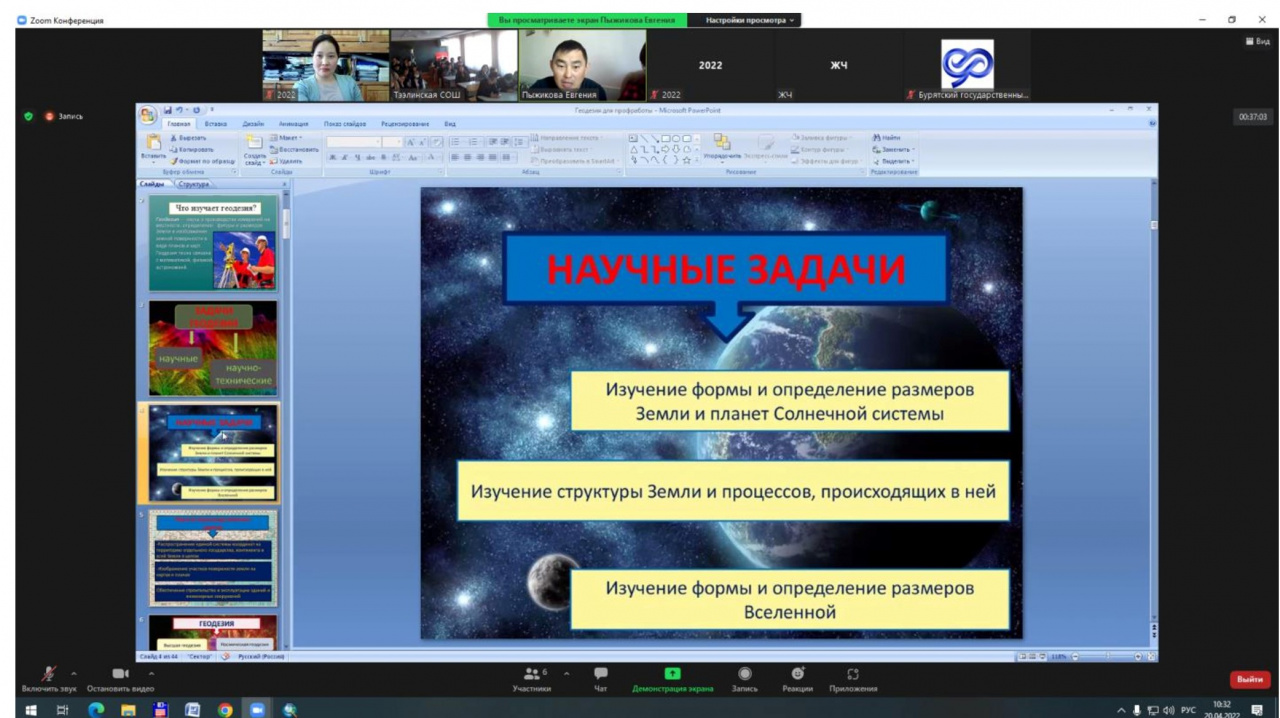Click the green encryption shield icon
The width and height of the screenshot is (1280, 718).
pos(29,116)
